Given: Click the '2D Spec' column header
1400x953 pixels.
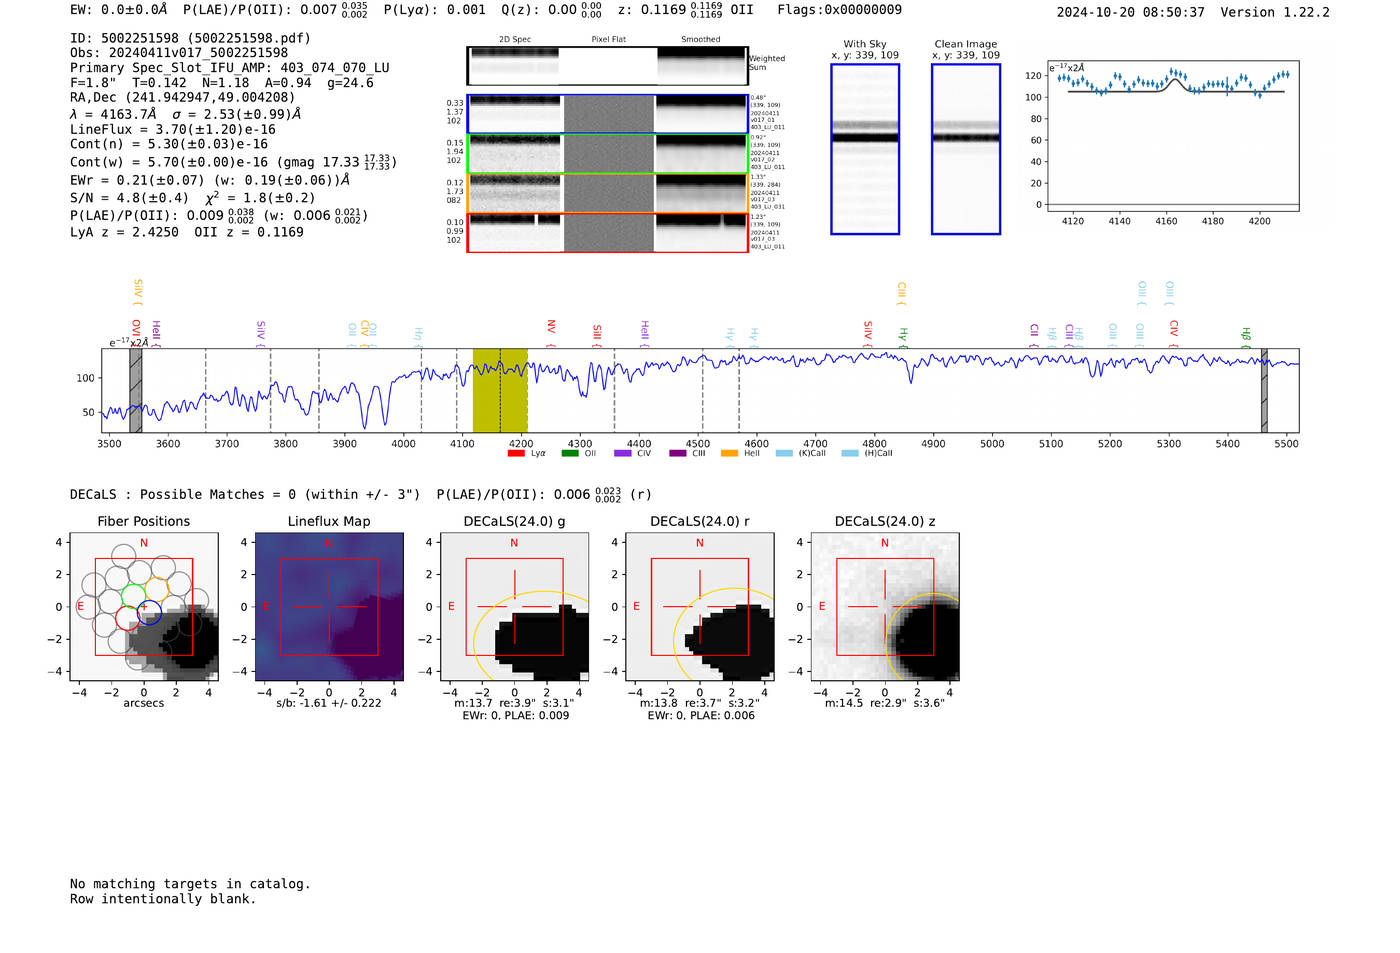Looking at the screenshot, I should click(x=515, y=39).
